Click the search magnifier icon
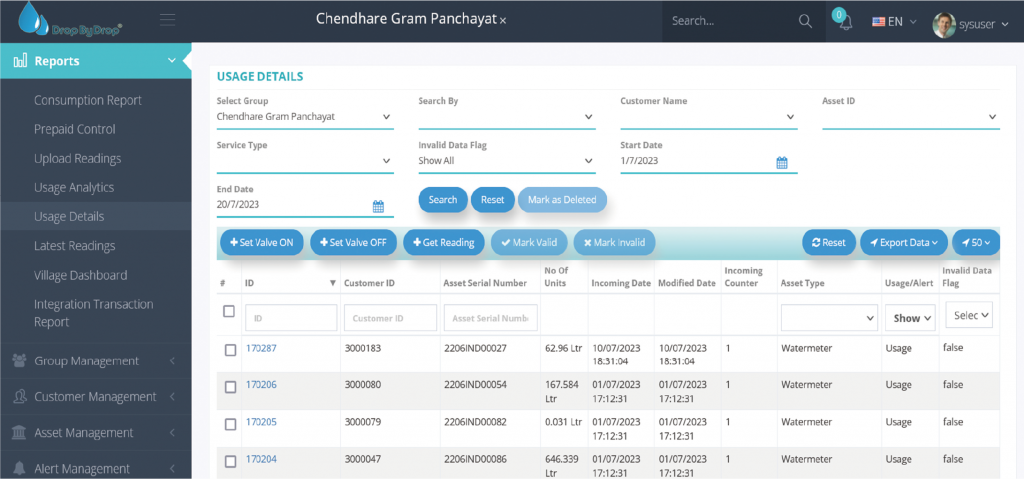 [x=805, y=21]
